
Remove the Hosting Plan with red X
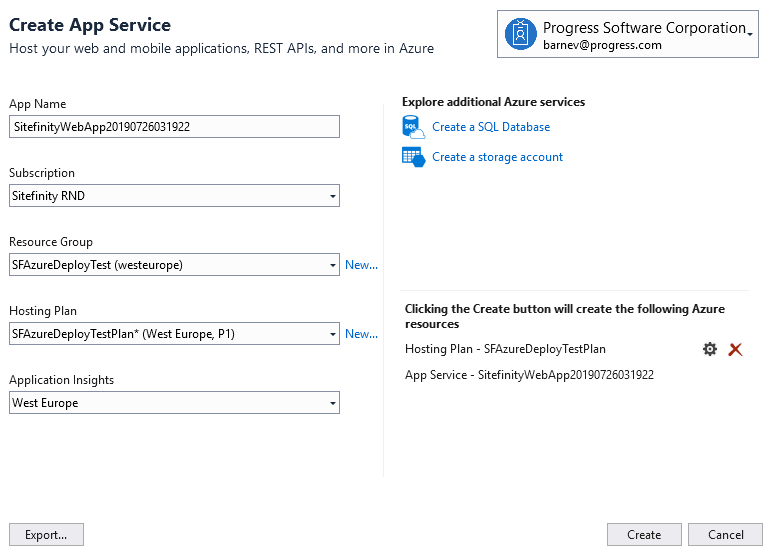(x=736, y=349)
